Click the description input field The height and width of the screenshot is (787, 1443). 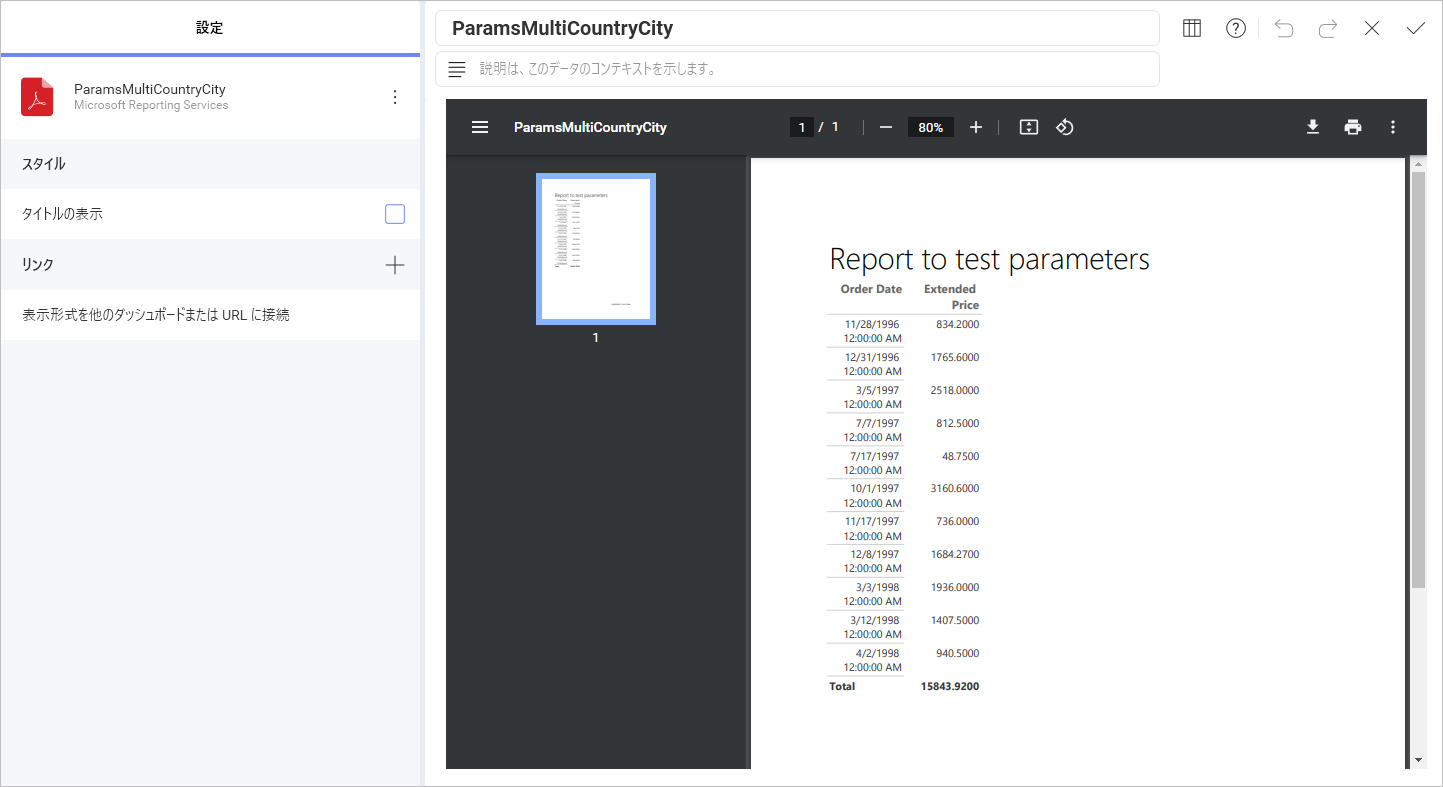[x=797, y=69]
